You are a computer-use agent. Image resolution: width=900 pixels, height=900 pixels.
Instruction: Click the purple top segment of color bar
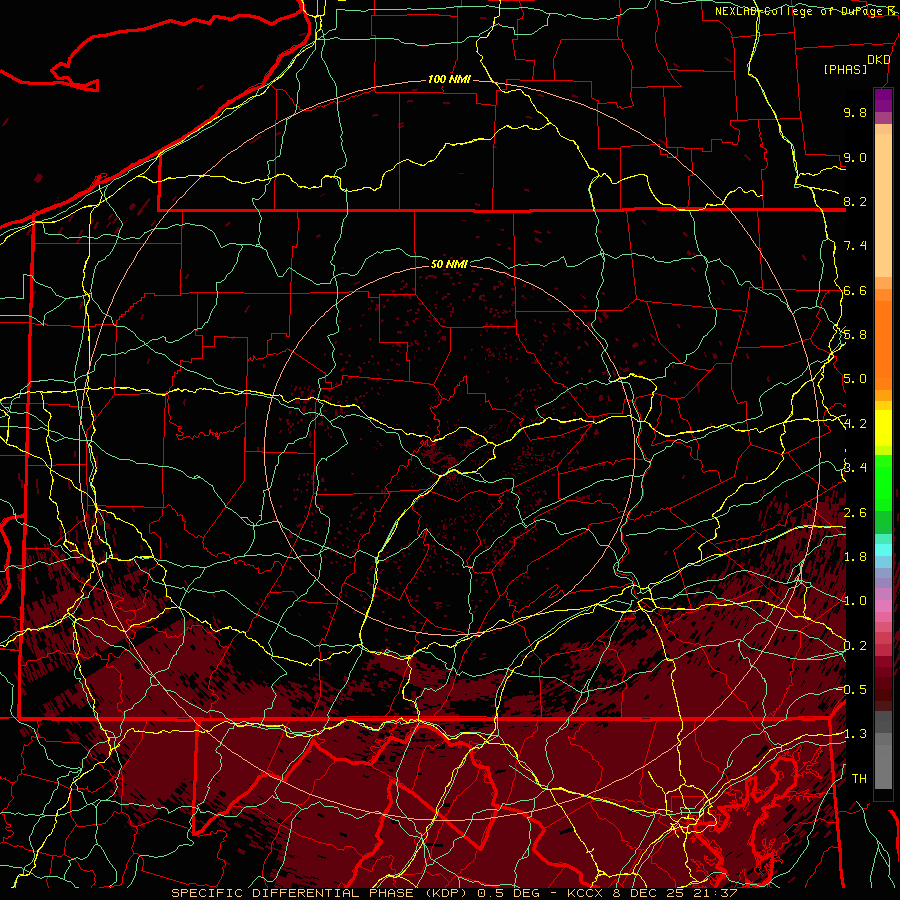tap(883, 100)
